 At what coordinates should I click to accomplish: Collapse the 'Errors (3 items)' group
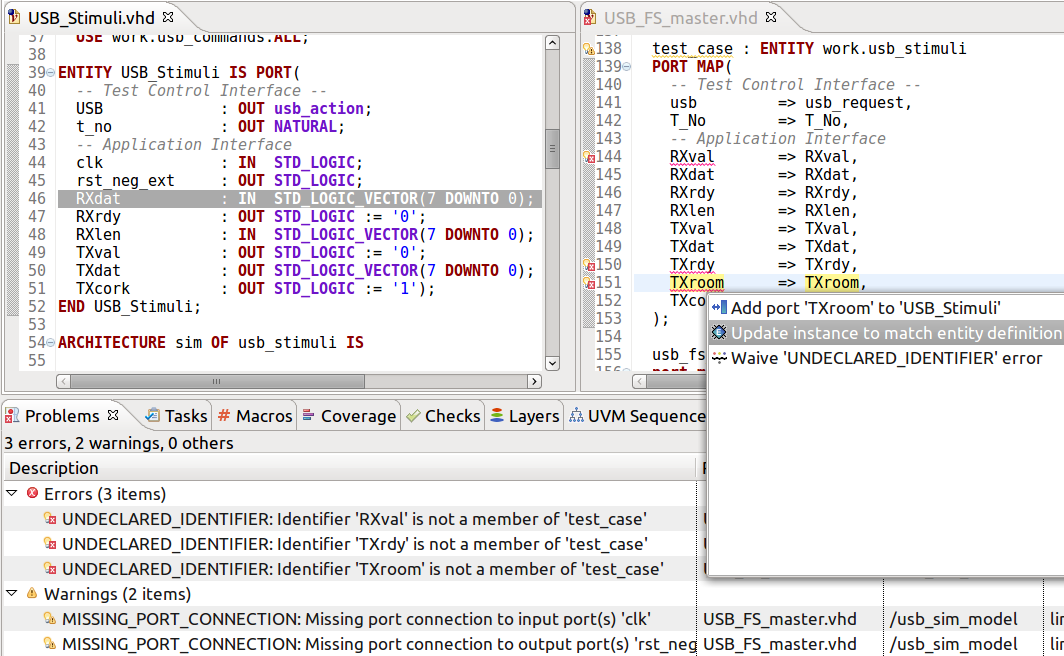coord(12,493)
